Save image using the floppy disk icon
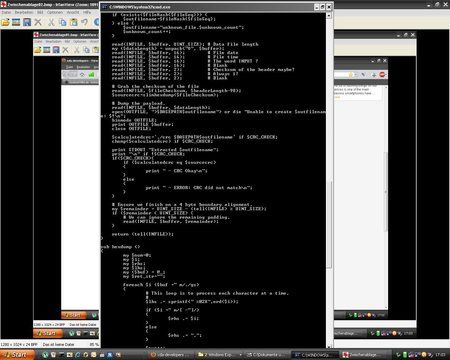The image size is (450, 360). tap(27, 22)
